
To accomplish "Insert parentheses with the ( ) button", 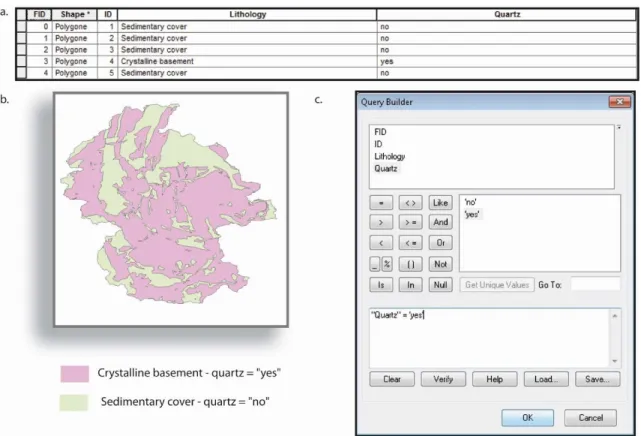I will [410, 264].
